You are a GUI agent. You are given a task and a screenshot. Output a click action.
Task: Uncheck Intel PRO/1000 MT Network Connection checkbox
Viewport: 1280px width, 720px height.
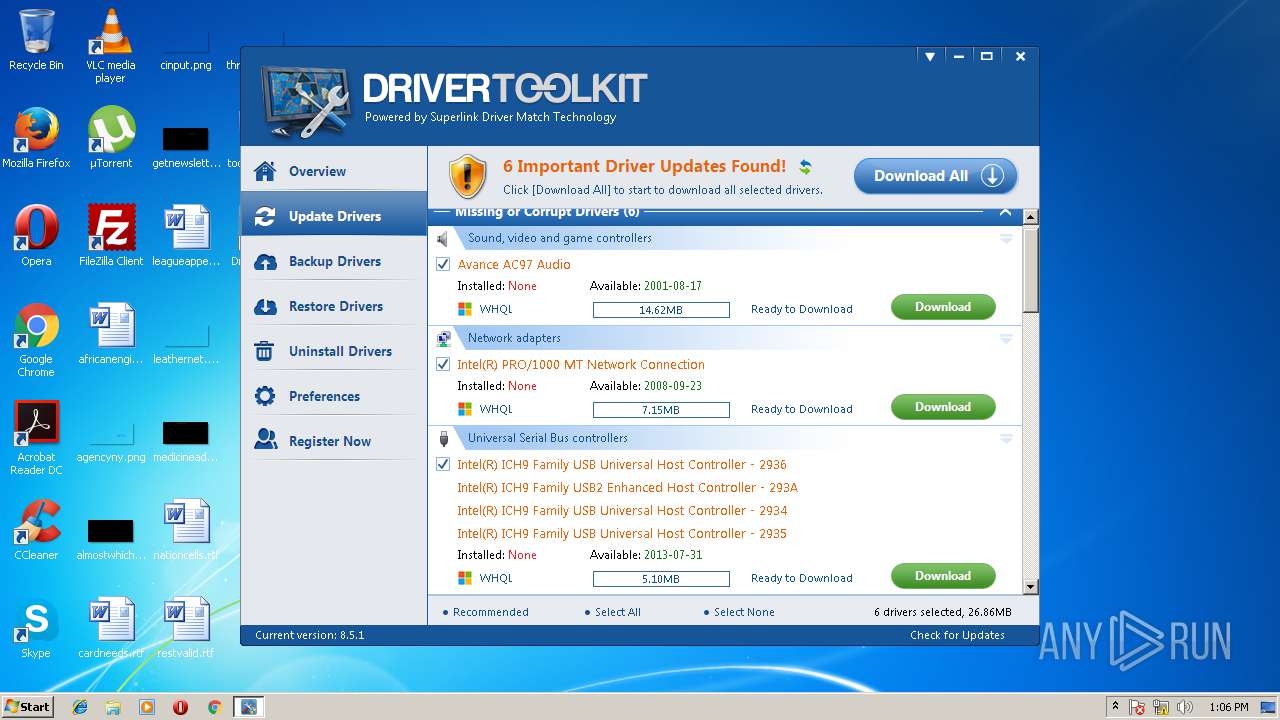tap(443, 364)
